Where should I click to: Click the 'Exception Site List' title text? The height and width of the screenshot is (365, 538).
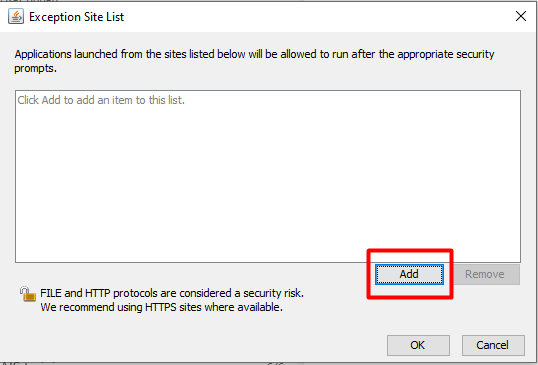[77, 17]
